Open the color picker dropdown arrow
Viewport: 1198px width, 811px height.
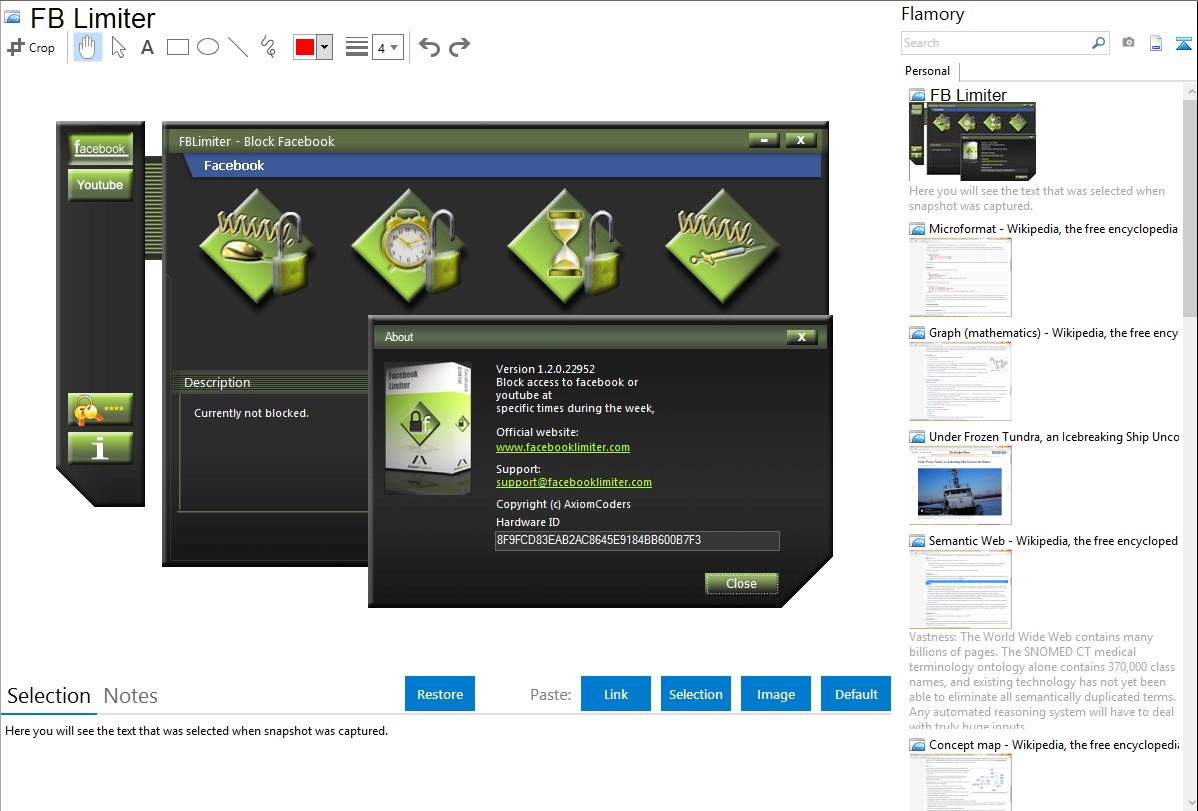(x=325, y=47)
